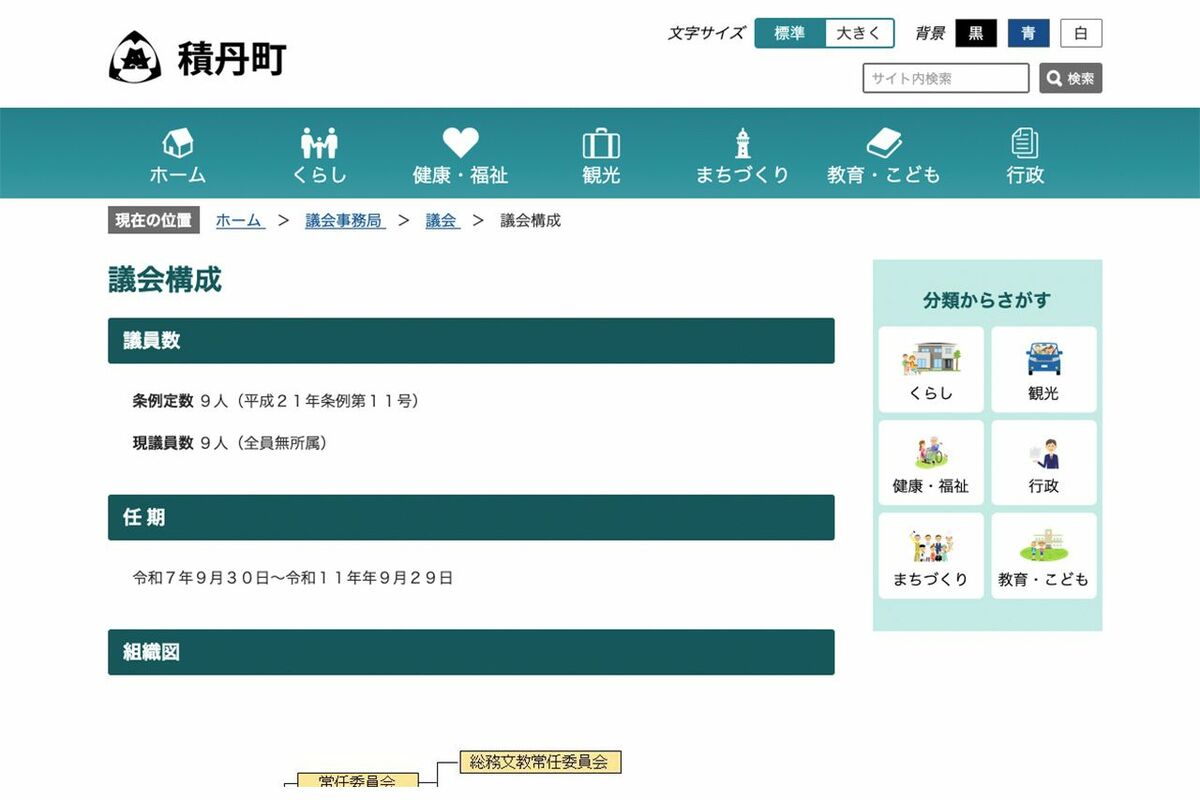
Task: Switch text size to 大きく
Action: (859, 33)
